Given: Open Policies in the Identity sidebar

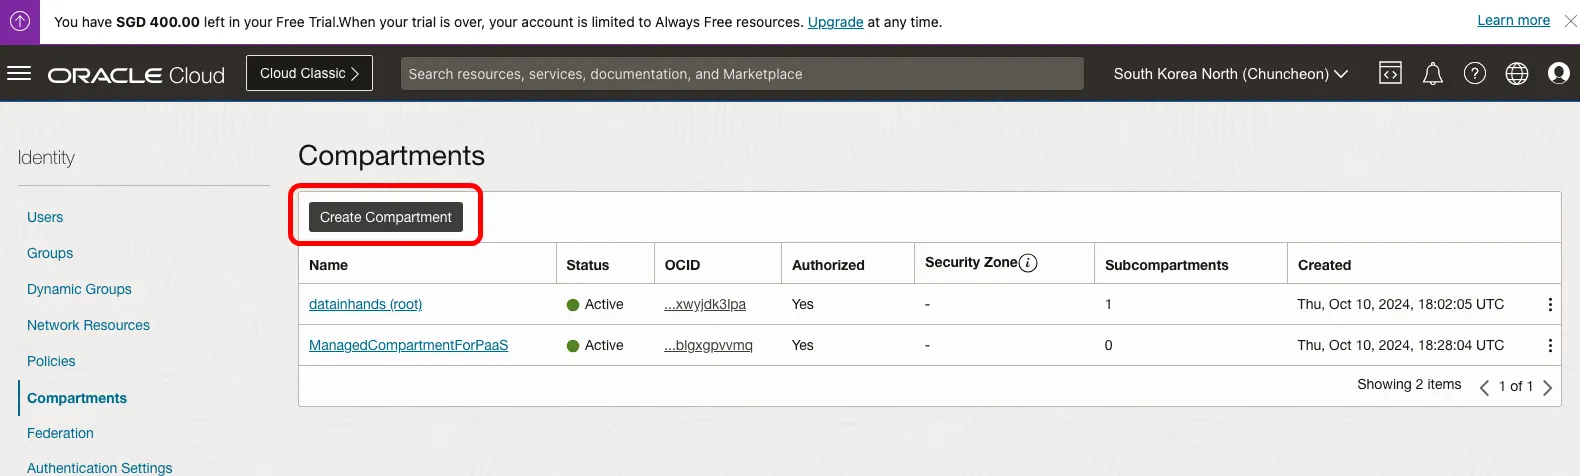Looking at the screenshot, I should coord(51,361).
